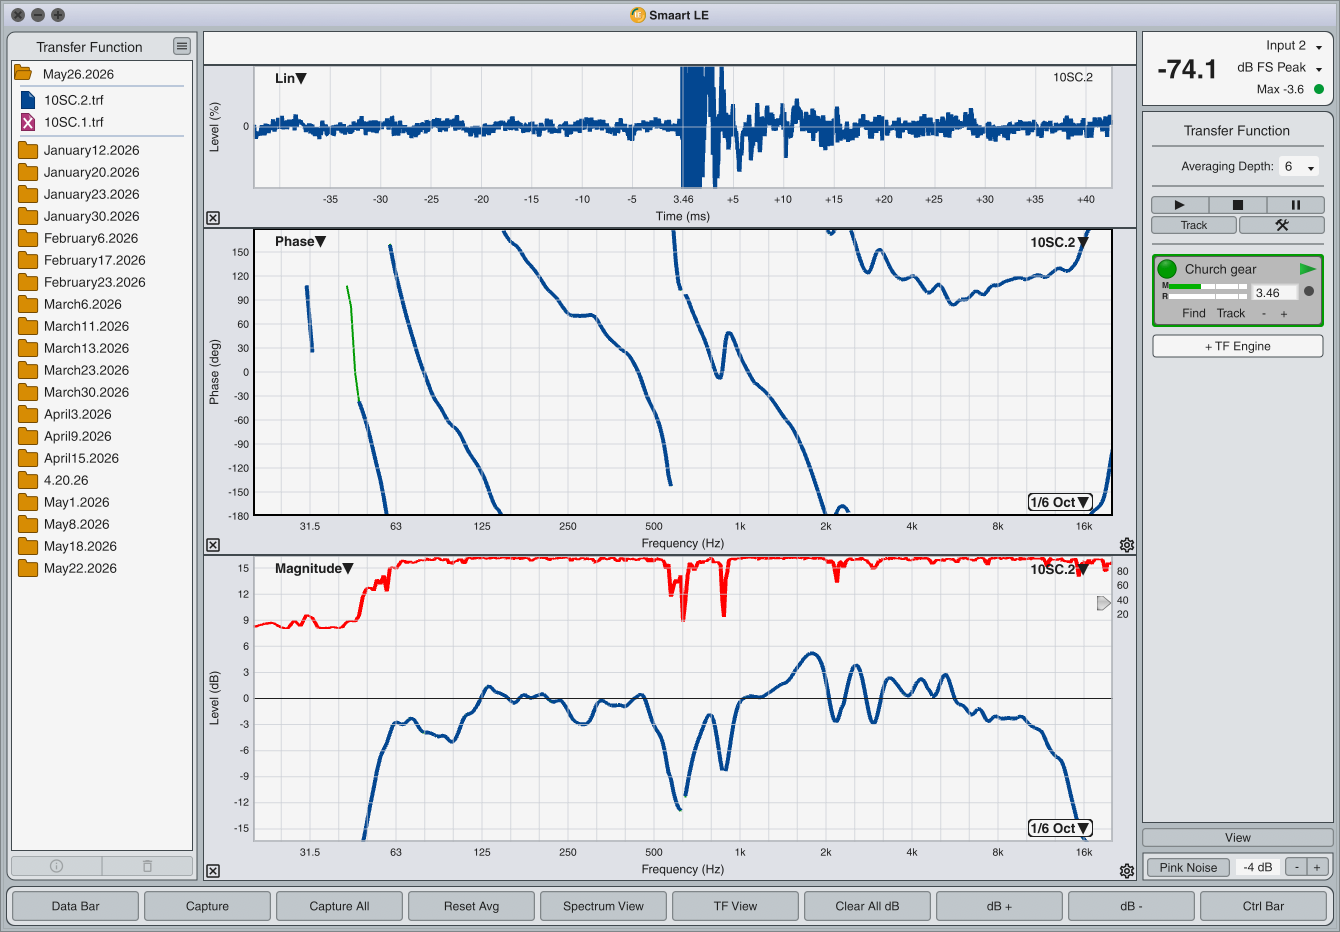Click the View button in control bar

[x=1238, y=838]
